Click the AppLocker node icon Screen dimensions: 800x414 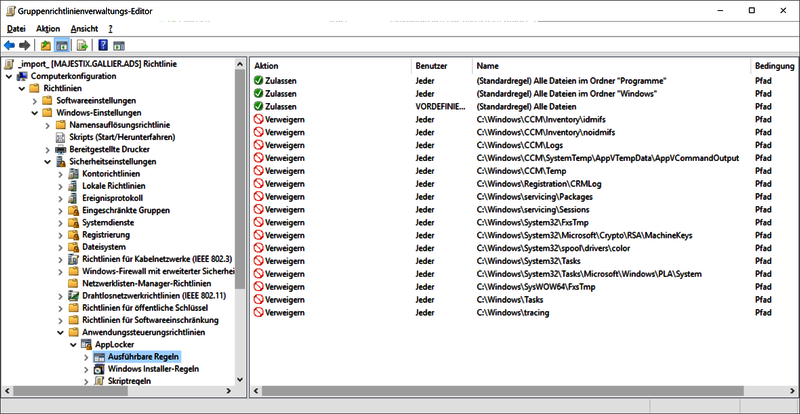click(87, 345)
